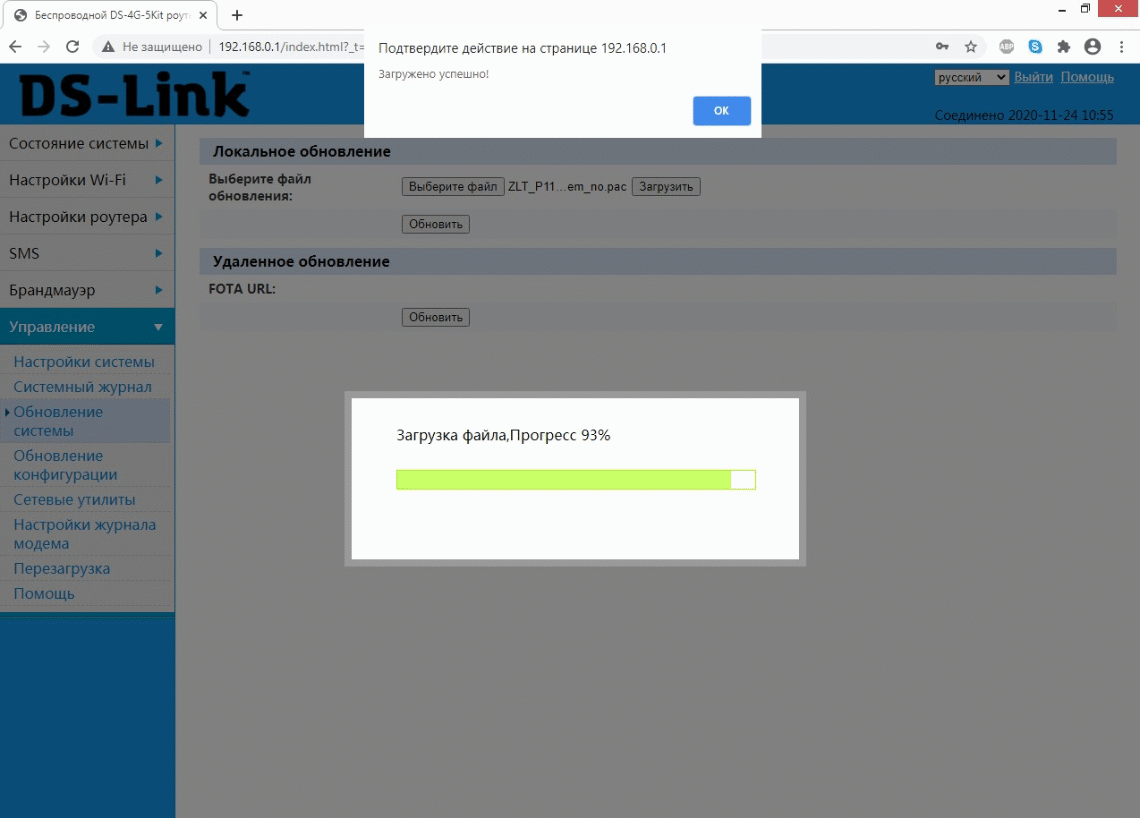Open the Chrome profile avatar icon
The width and height of the screenshot is (1140, 818).
click(1092, 47)
